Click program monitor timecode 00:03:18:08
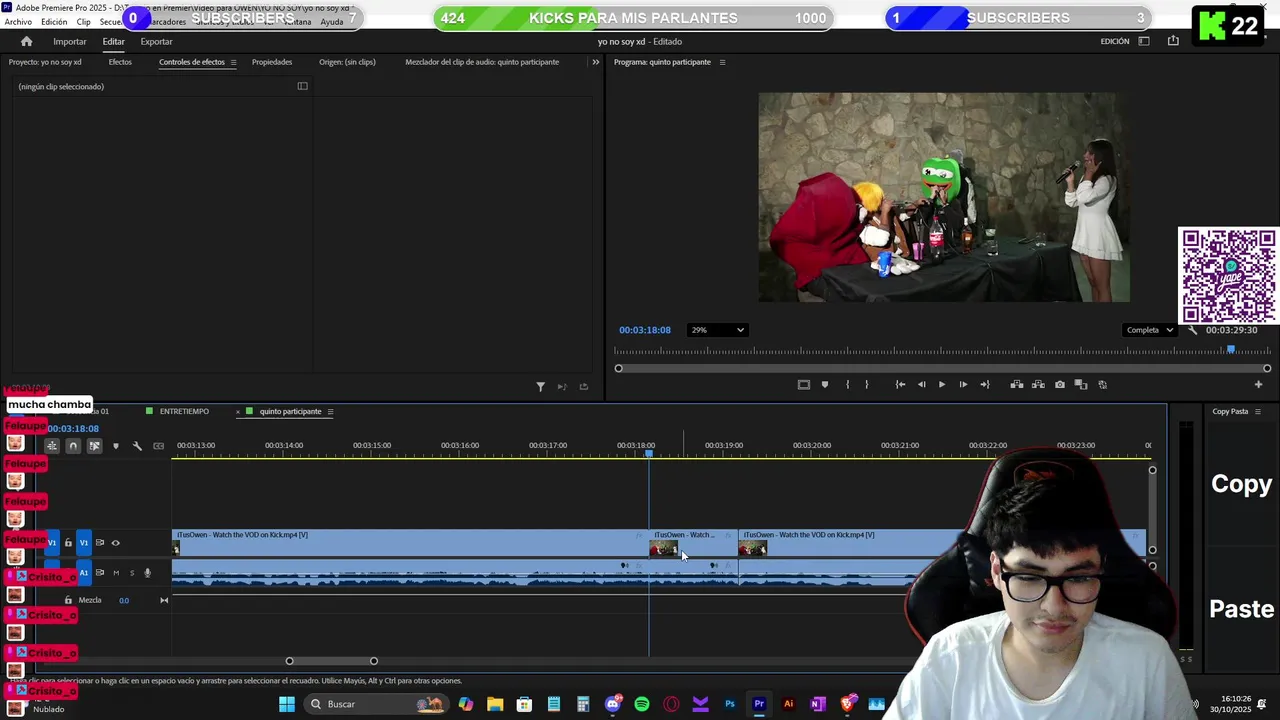Image resolution: width=1280 pixels, height=720 pixels. [645, 330]
